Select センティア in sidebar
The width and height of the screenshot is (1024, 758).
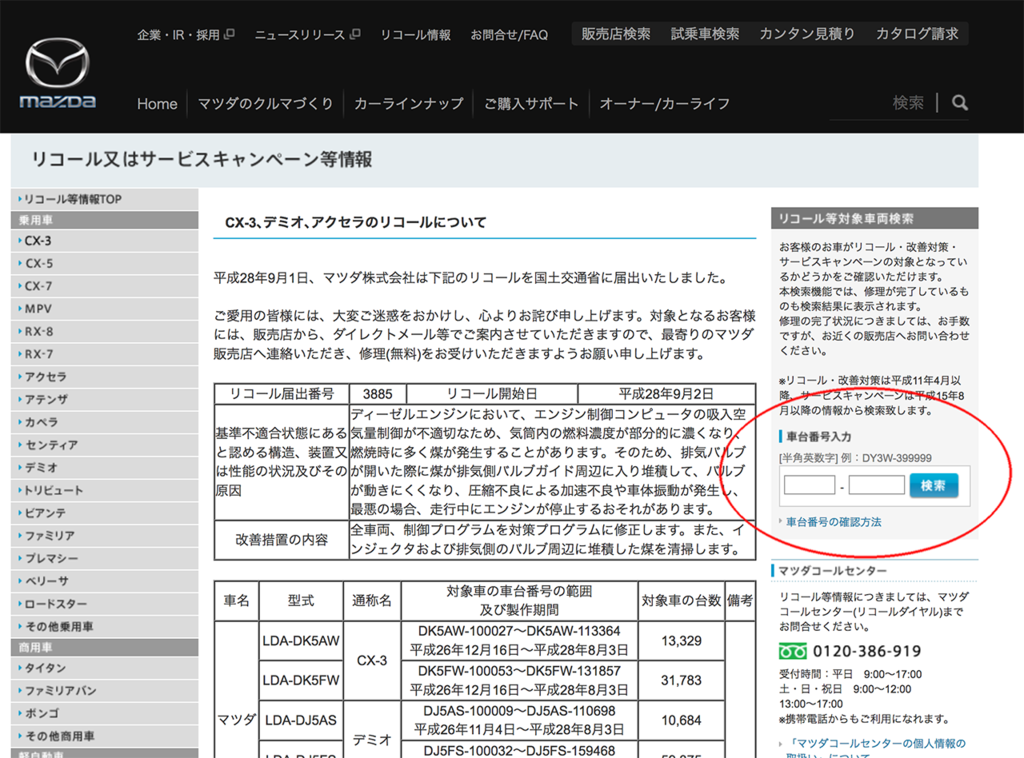104,445
